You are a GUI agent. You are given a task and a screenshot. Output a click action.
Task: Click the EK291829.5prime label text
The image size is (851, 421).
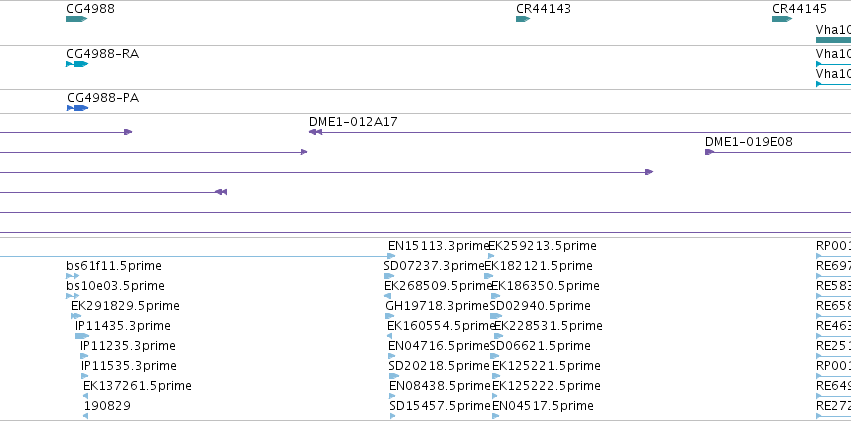tap(125, 306)
